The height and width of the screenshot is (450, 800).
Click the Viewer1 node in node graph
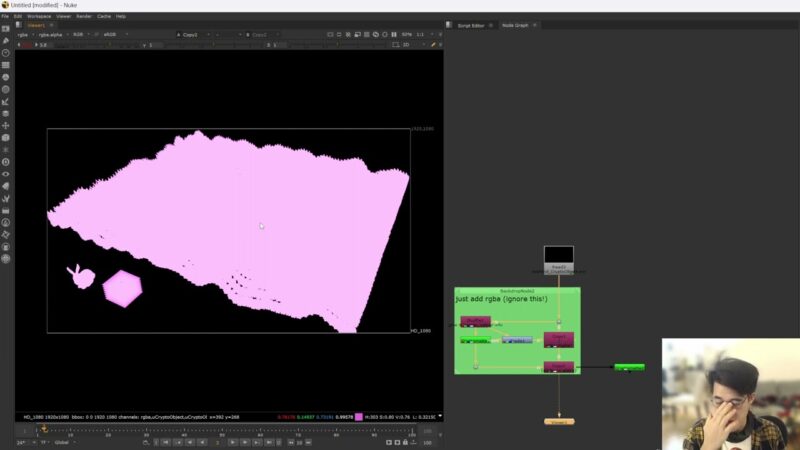coord(559,421)
